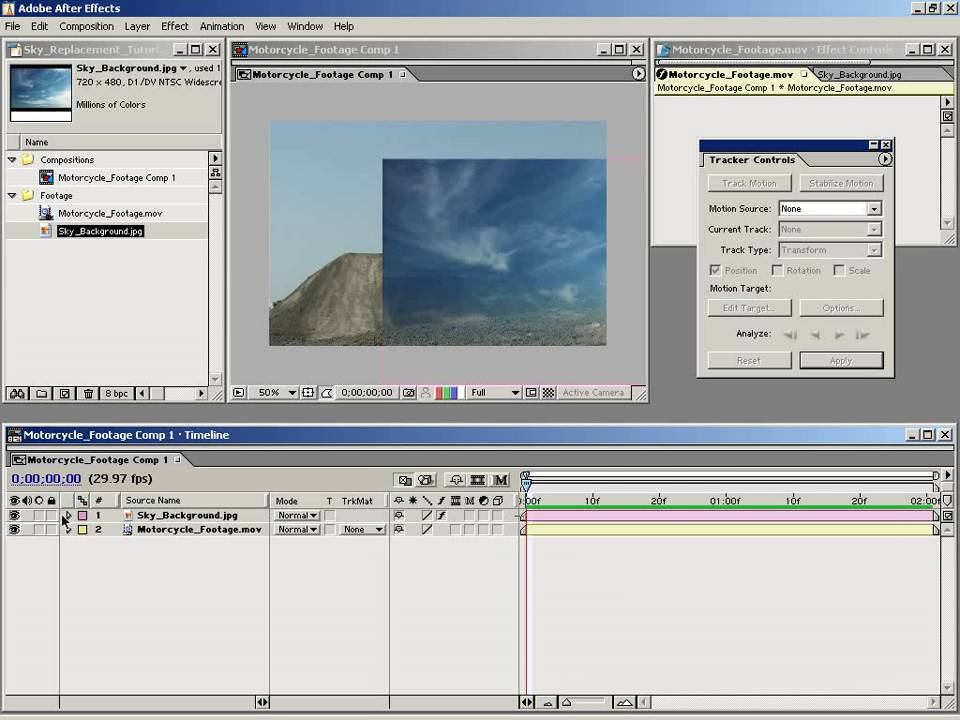
Task: Create a new folder in Project panel
Action: point(40,394)
